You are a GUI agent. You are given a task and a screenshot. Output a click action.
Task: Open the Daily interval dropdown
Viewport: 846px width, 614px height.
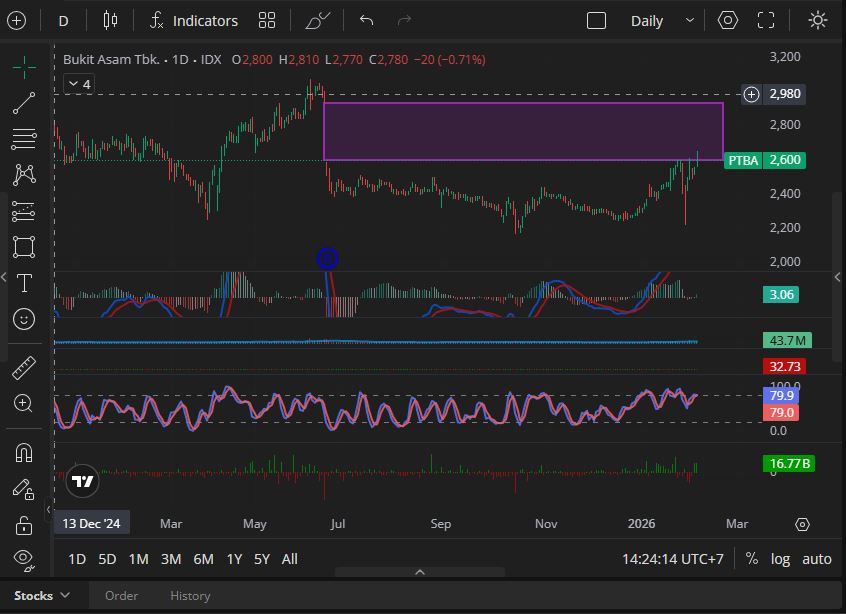pyautogui.click(x=661, y=20)
